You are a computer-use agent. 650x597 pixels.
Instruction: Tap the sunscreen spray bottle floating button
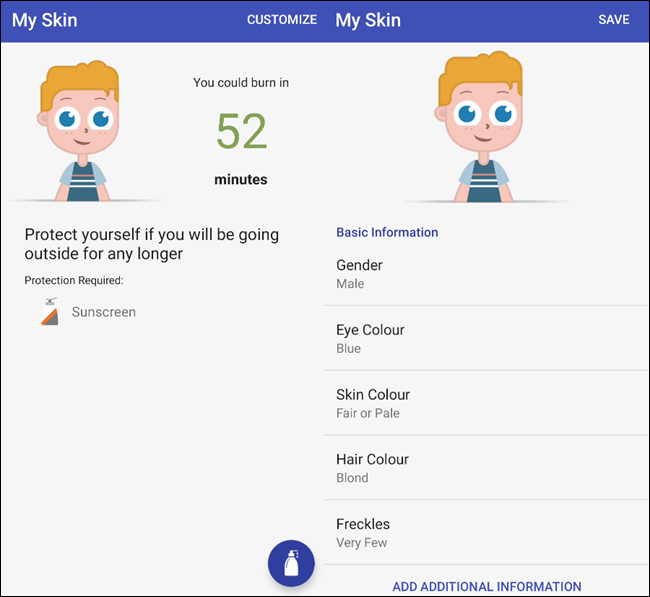tap(291, 564)
